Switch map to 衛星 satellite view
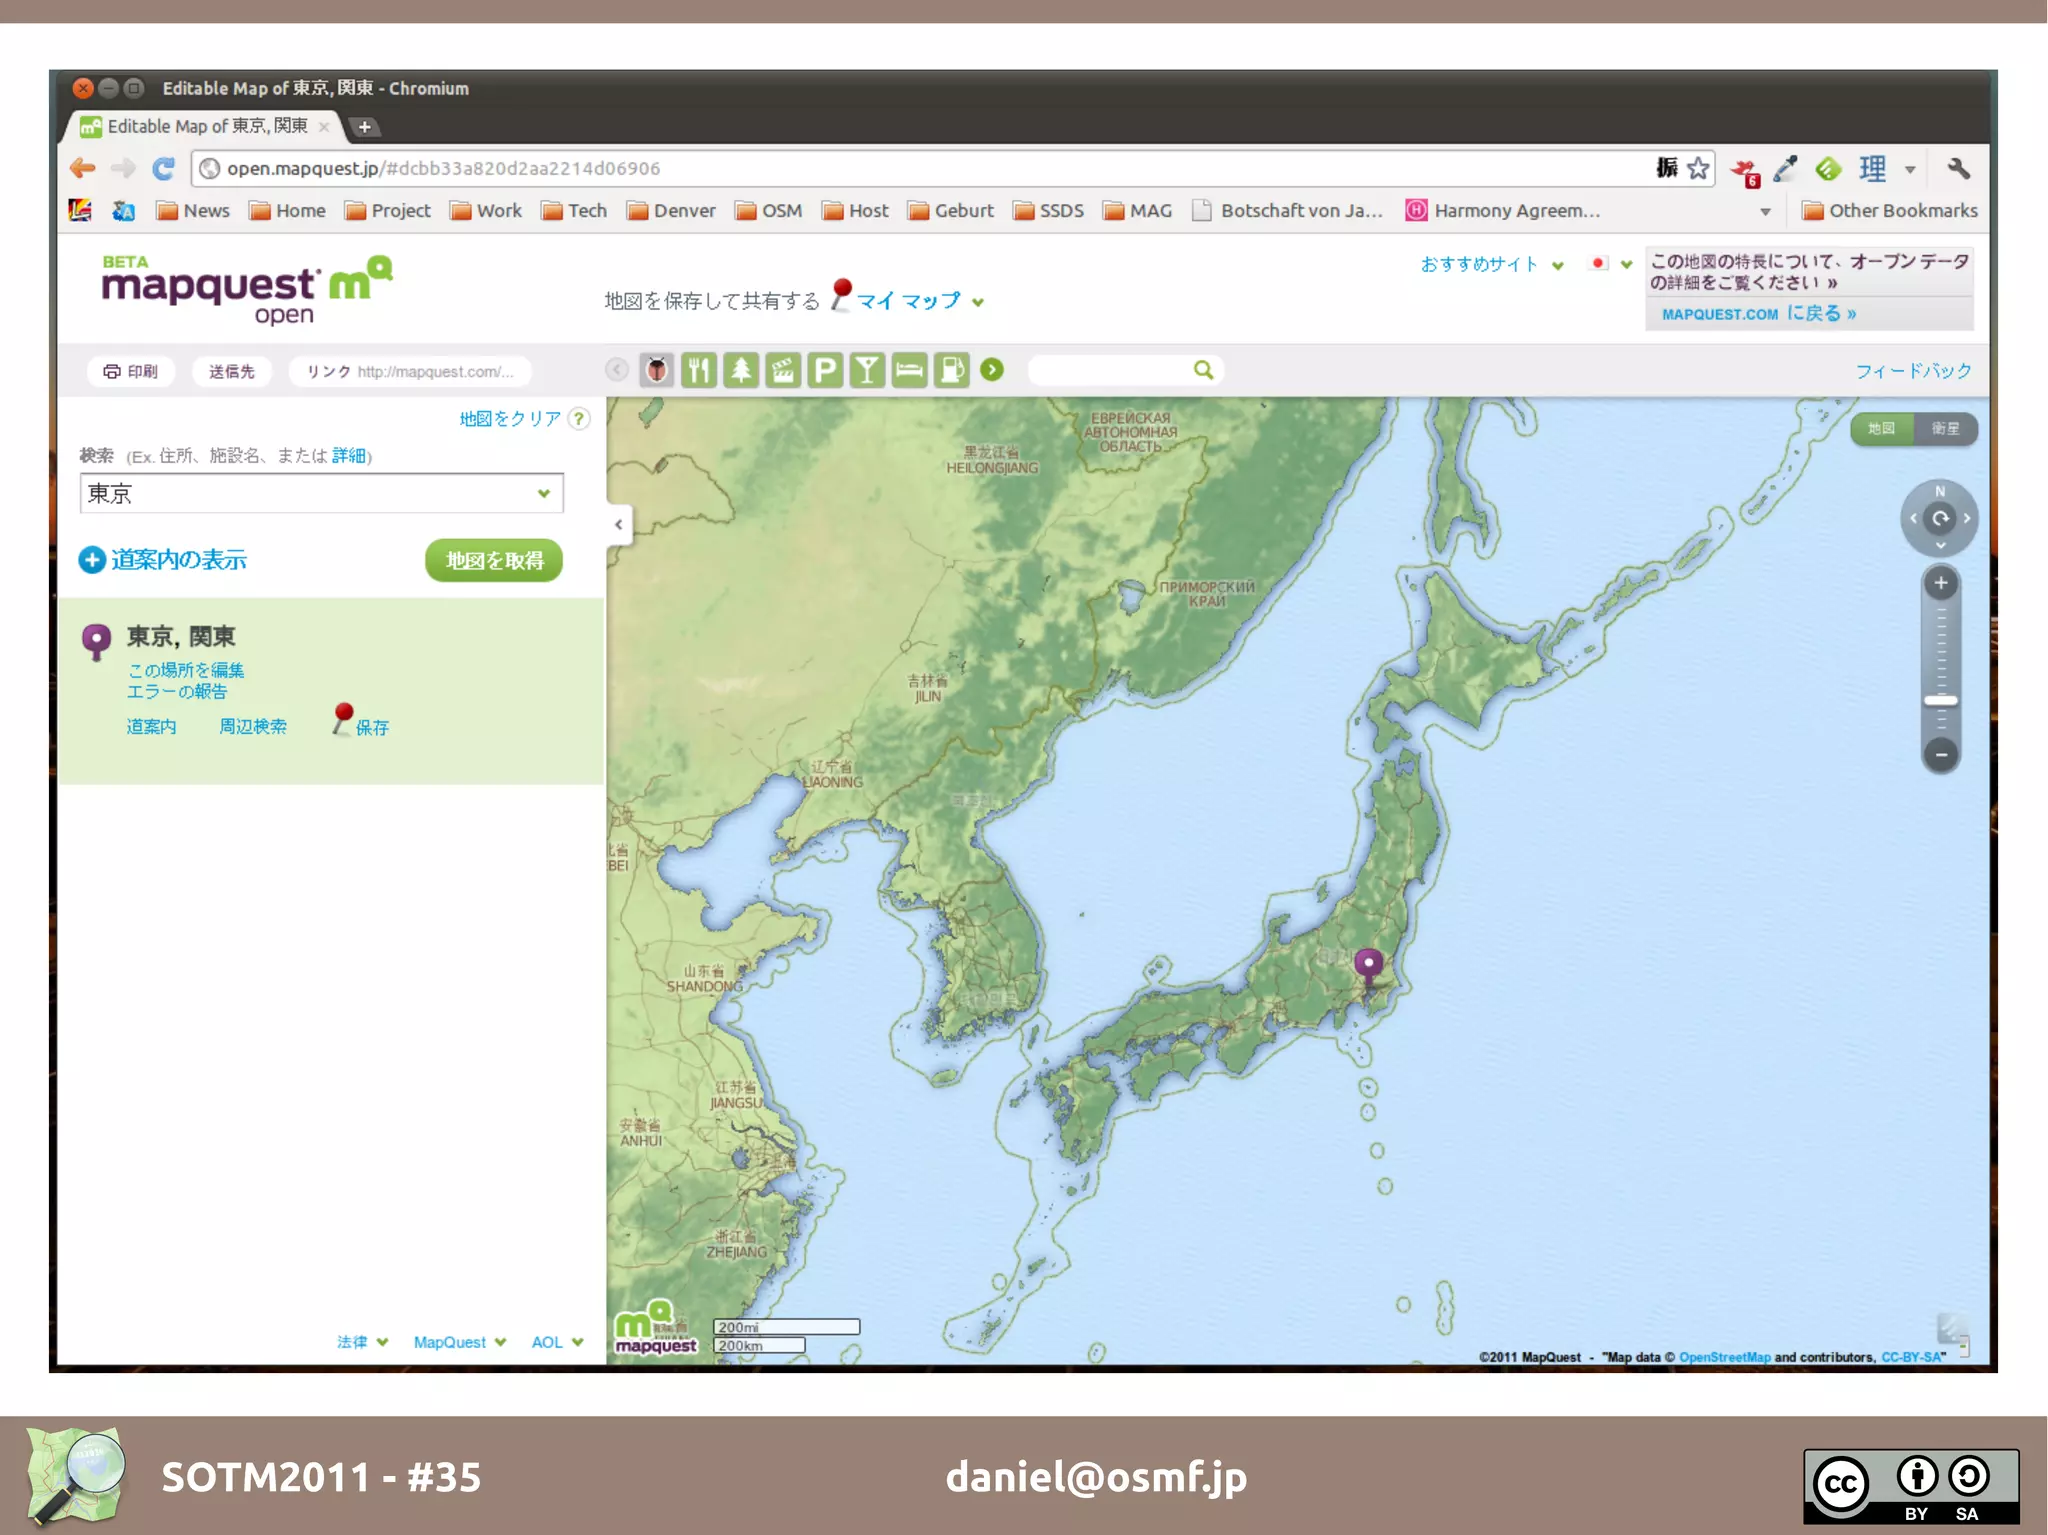The image size is (2048, 1535). pos(1945,429)
